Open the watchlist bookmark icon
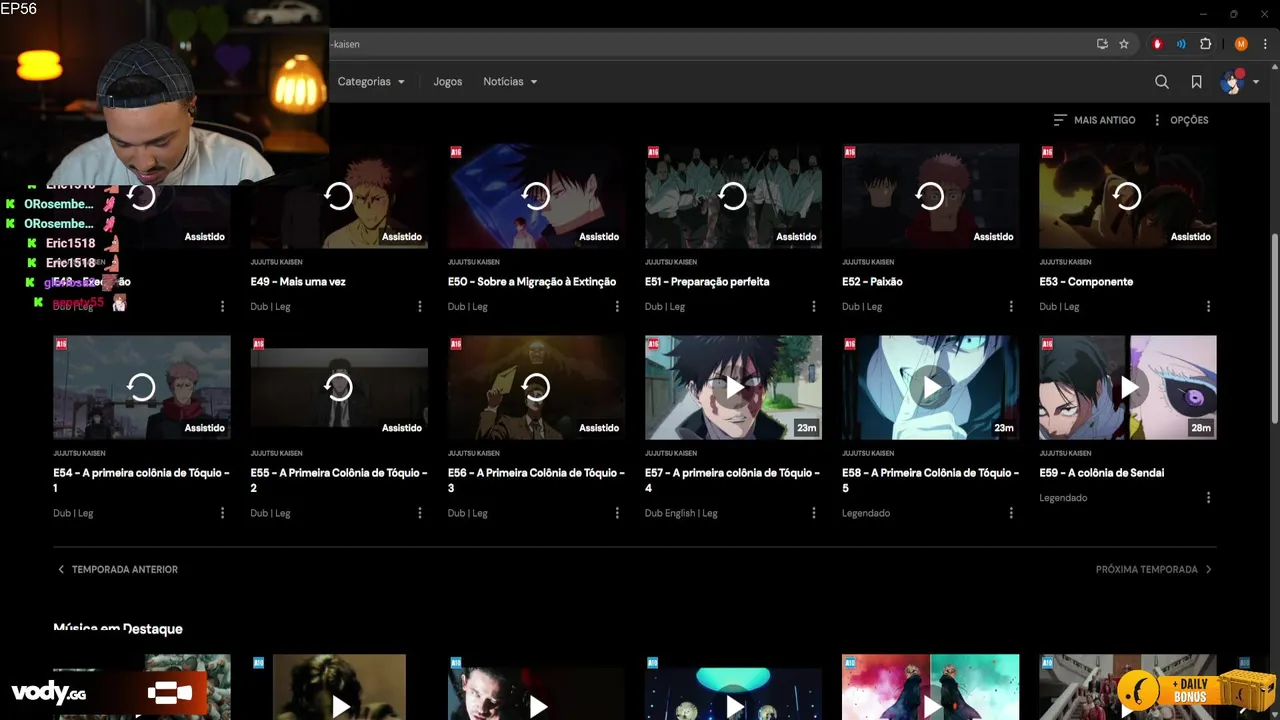The image size is (1280, 720). pyautogui.click(x=1196, y=82)
